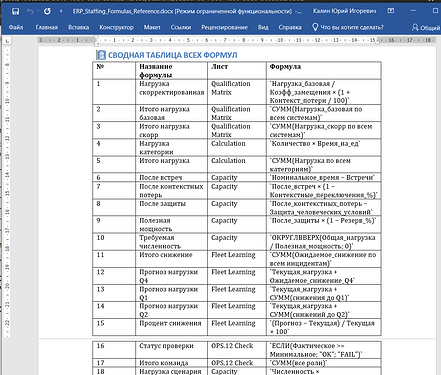Image resolution: width=441 pixels, height=375 pixels.
Task: Click the 'Название формулы' header cell
Action: click(171, 70)
